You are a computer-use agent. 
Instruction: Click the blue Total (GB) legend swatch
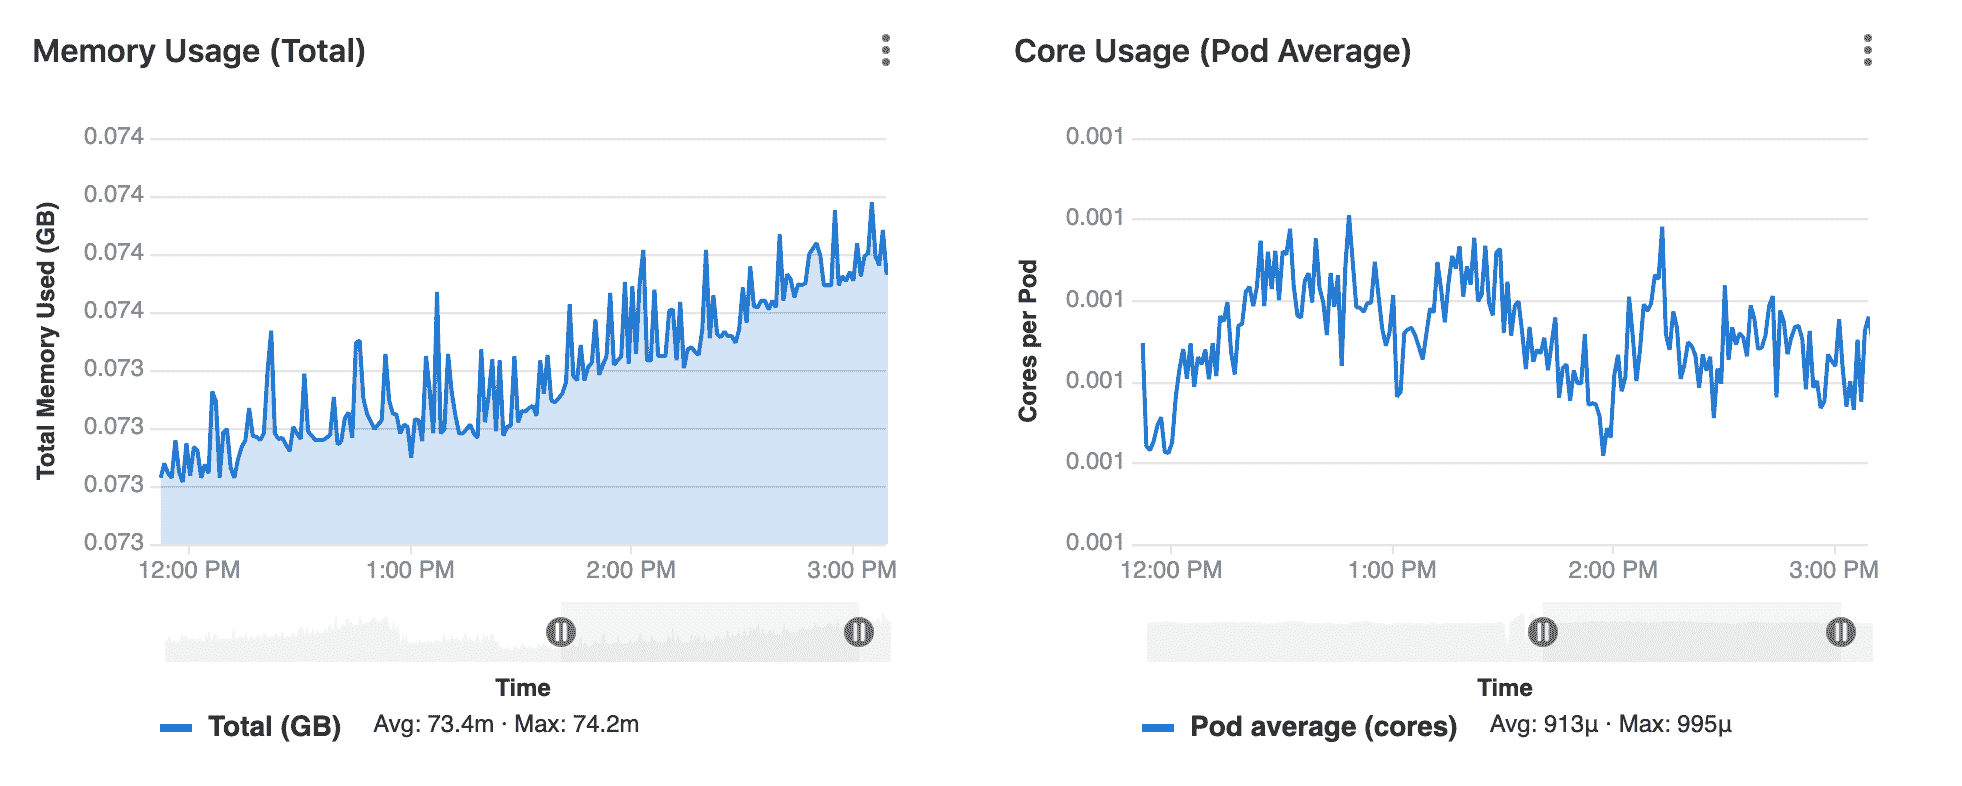pyautogui.click(x=176, y=728)
